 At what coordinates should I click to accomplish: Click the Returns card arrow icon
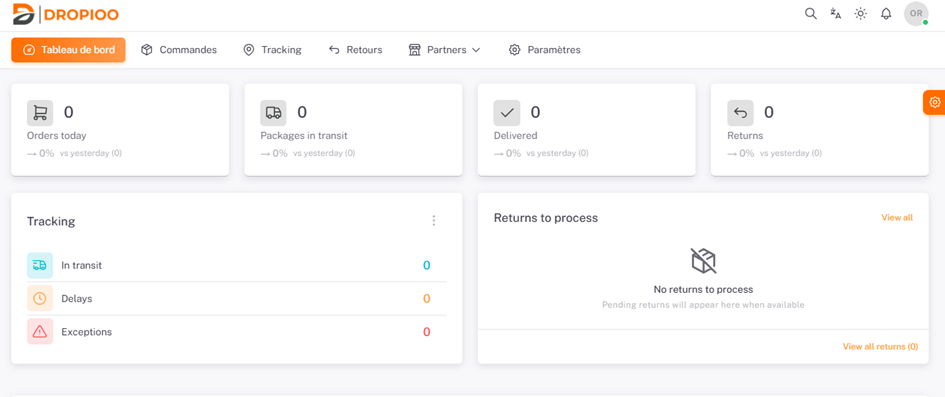740,113
